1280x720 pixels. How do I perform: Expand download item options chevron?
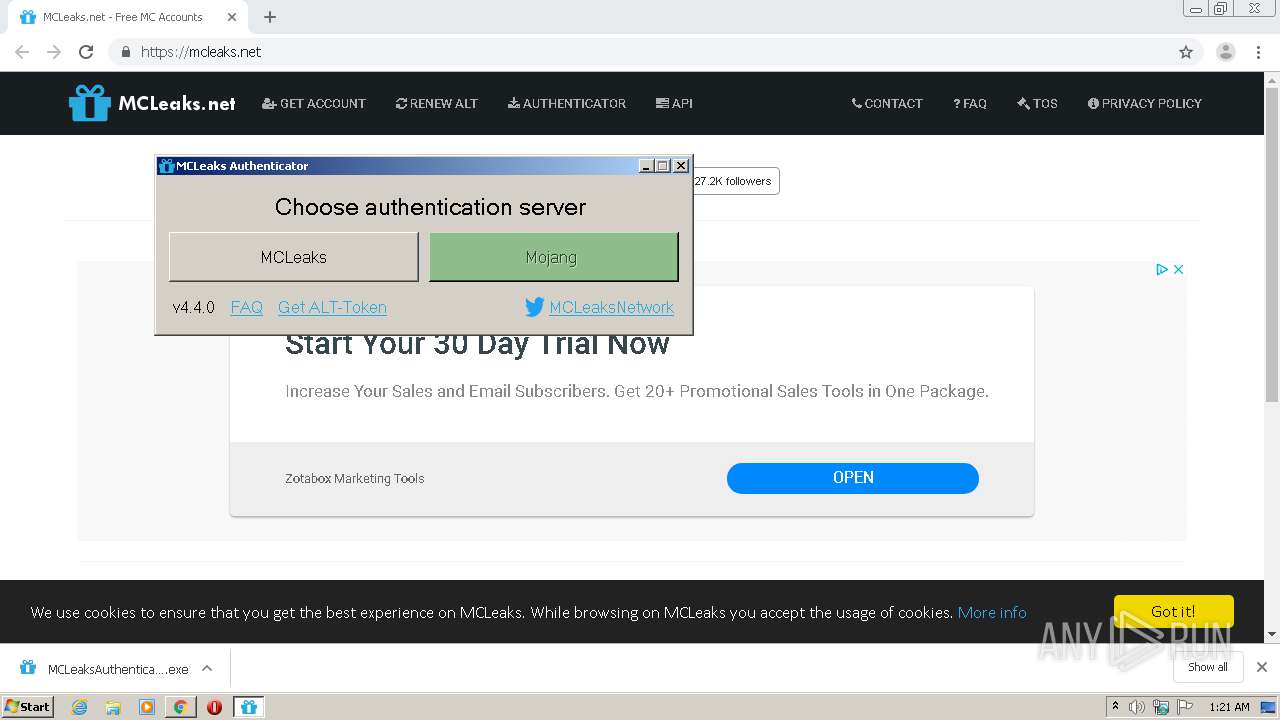[207, 668]
